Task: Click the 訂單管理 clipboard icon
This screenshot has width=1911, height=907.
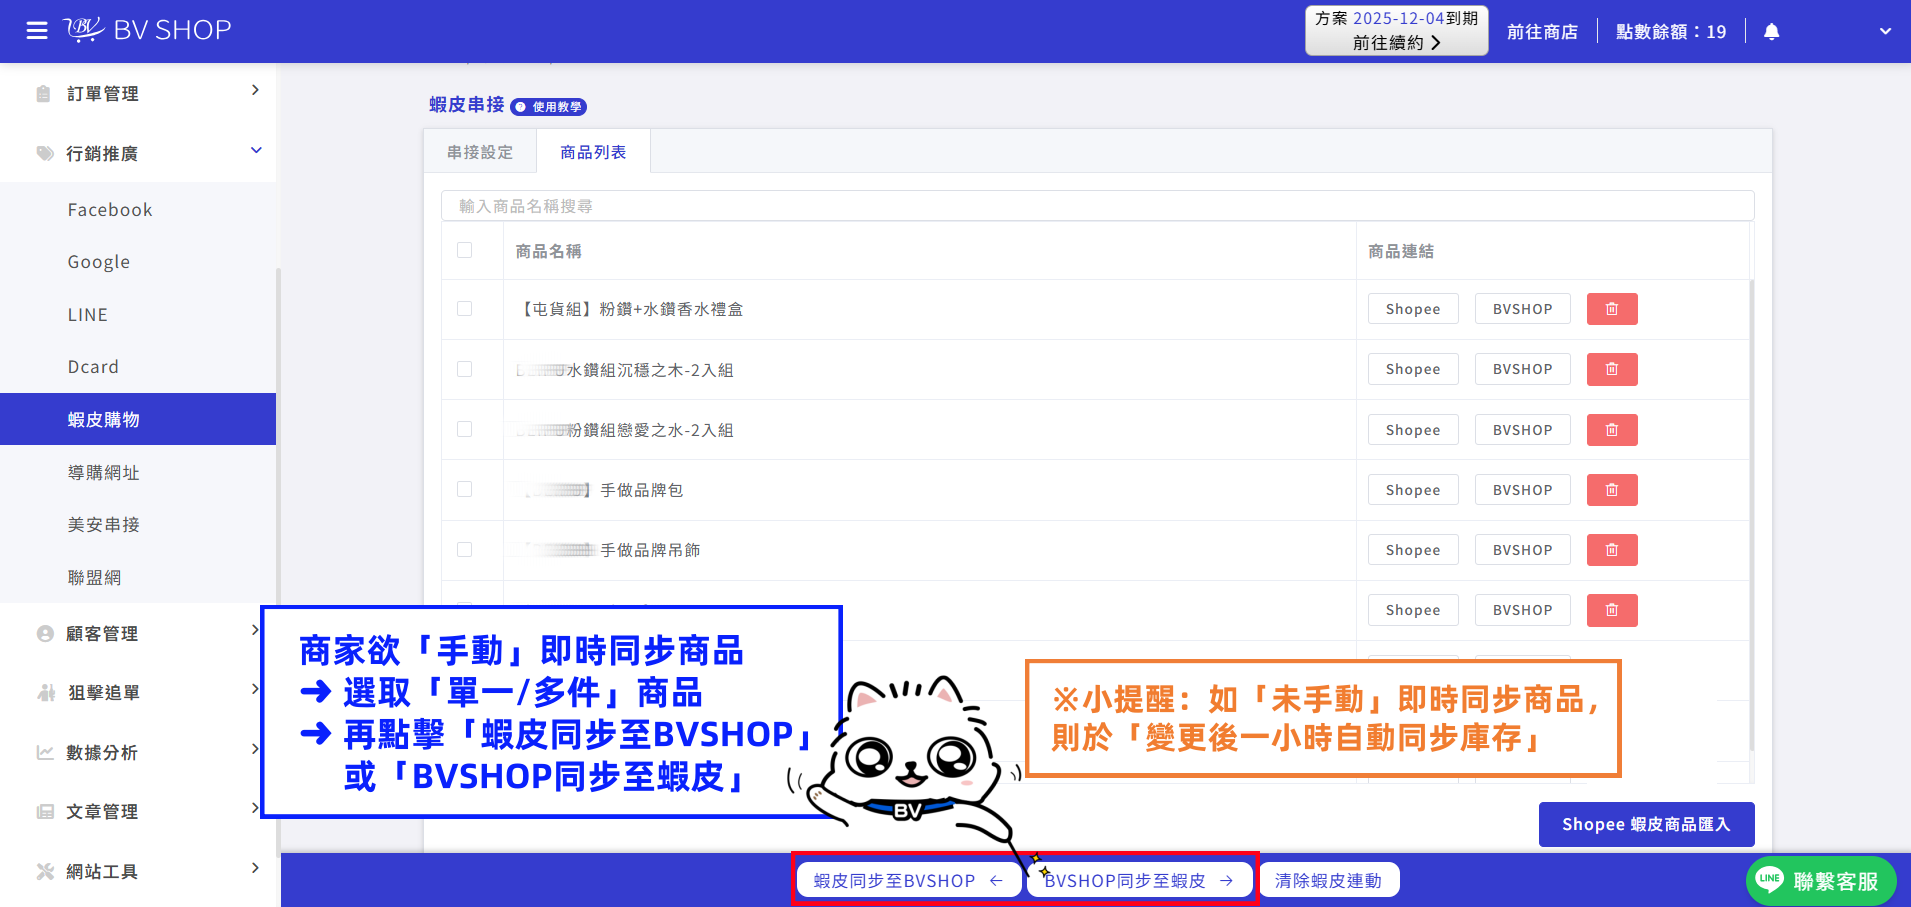Action: 44,94
